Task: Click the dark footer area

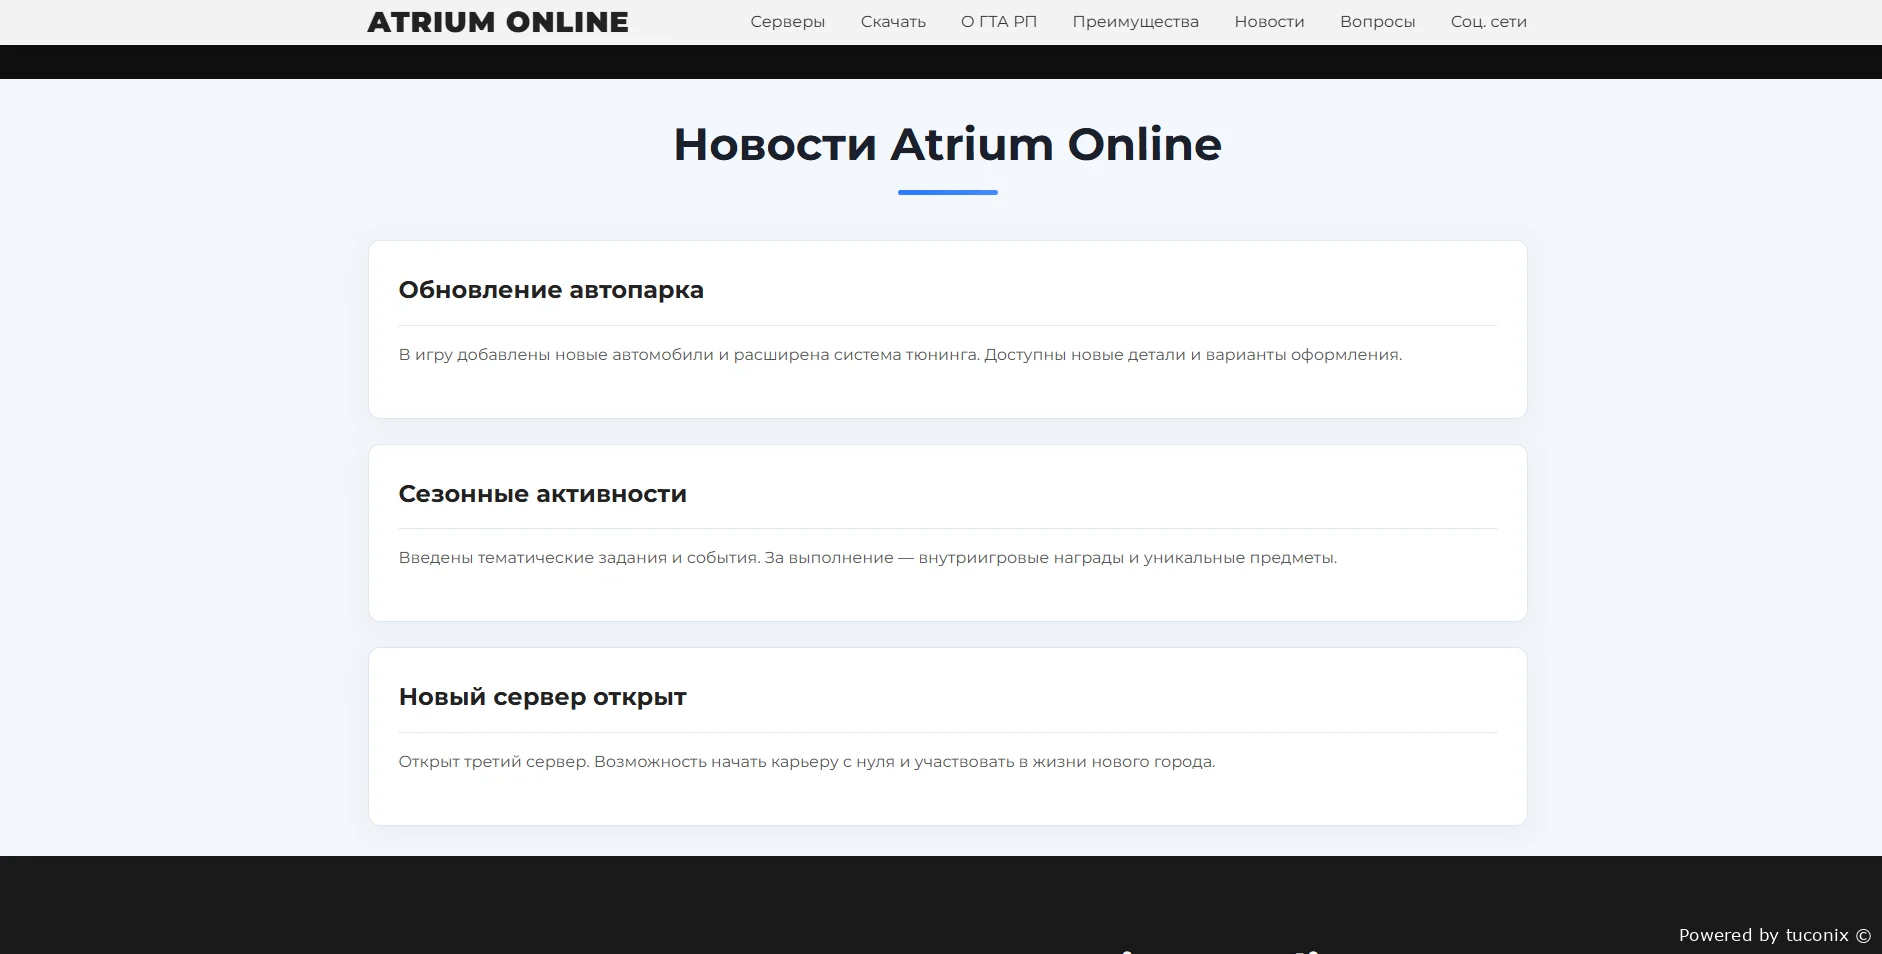Action: click(x=600, y=905)
